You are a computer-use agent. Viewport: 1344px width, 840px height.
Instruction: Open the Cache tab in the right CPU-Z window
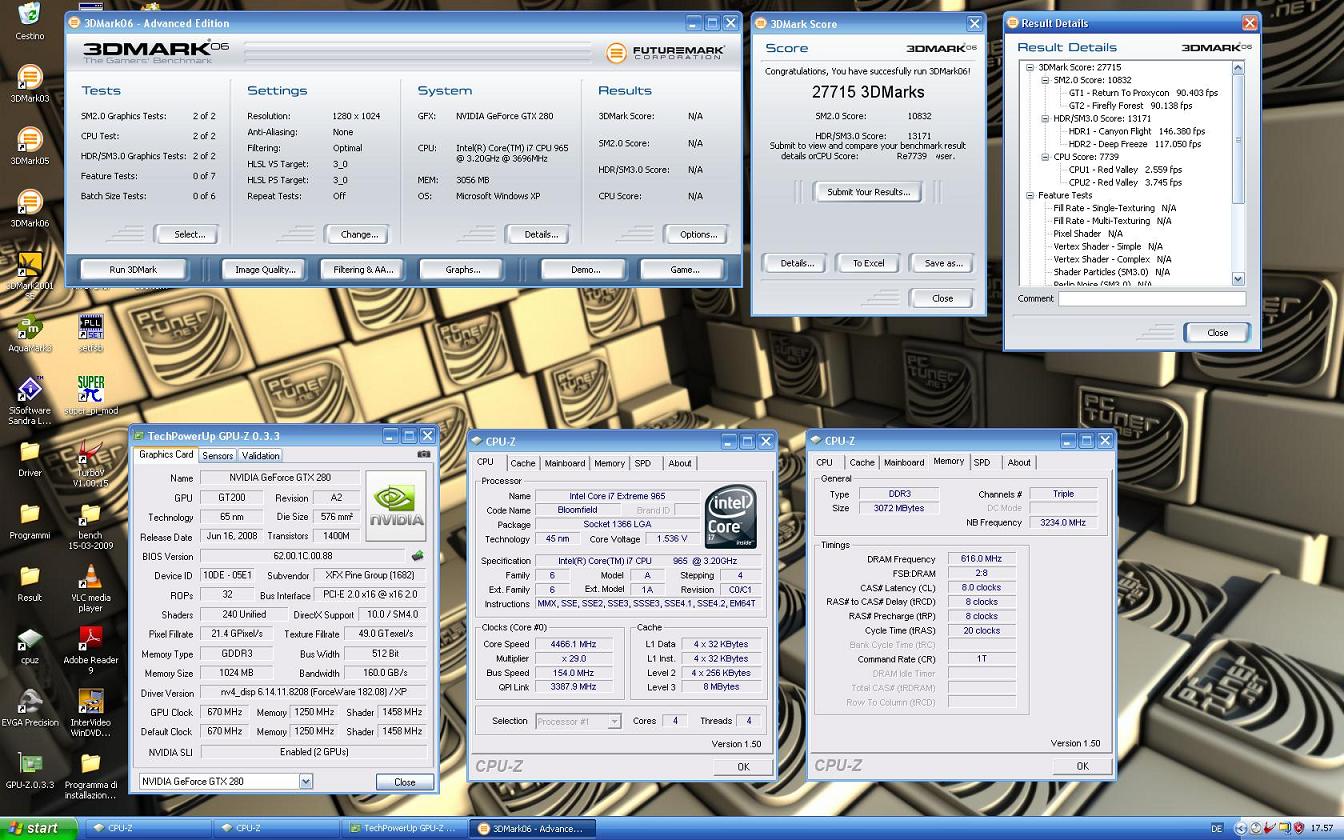click(x=862, y=462)
